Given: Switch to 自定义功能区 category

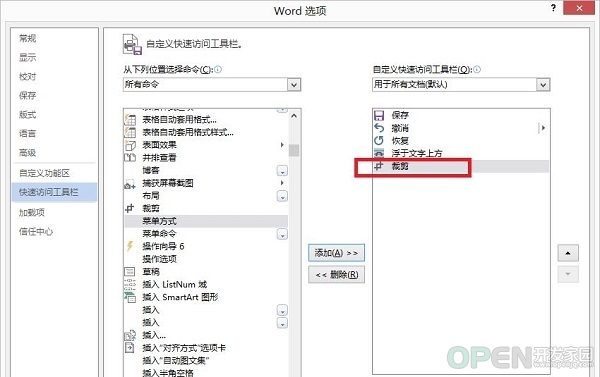Looking at the screenshot, I should (44, 173).
